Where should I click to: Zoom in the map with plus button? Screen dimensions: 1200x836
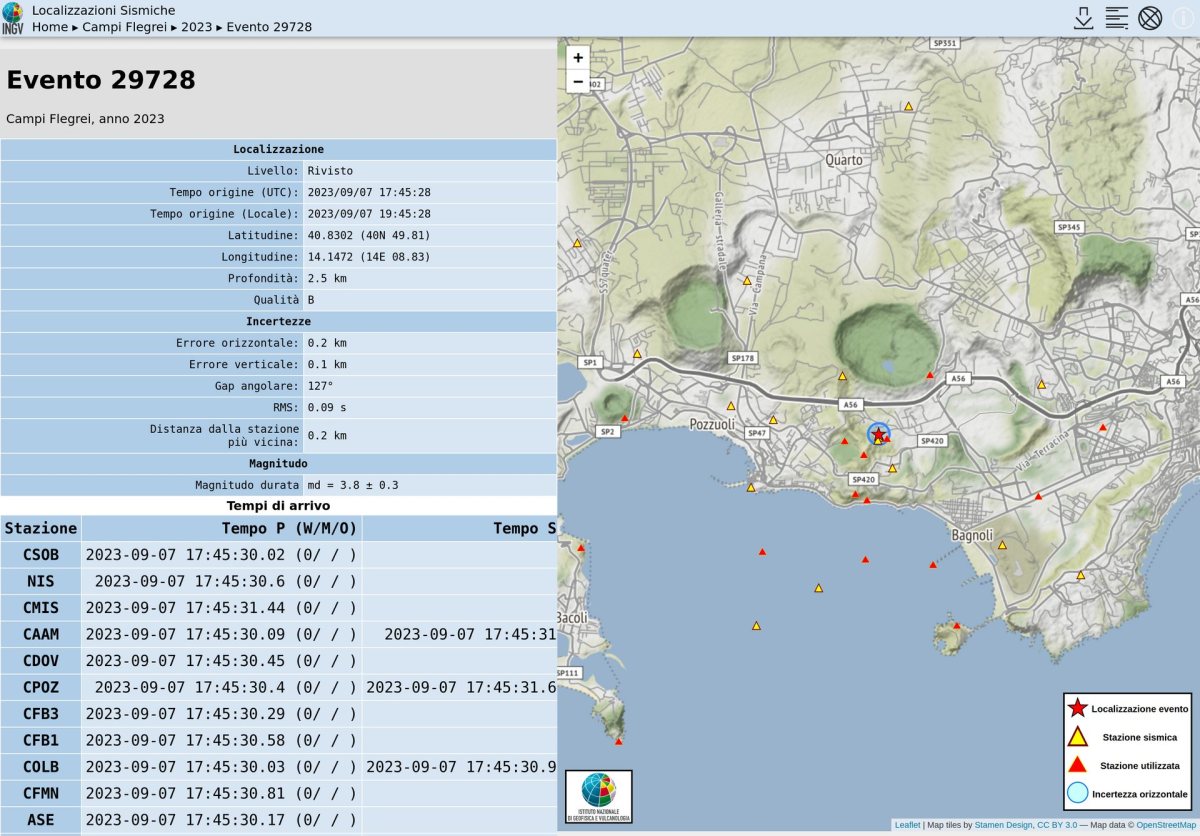click(578, 58)
